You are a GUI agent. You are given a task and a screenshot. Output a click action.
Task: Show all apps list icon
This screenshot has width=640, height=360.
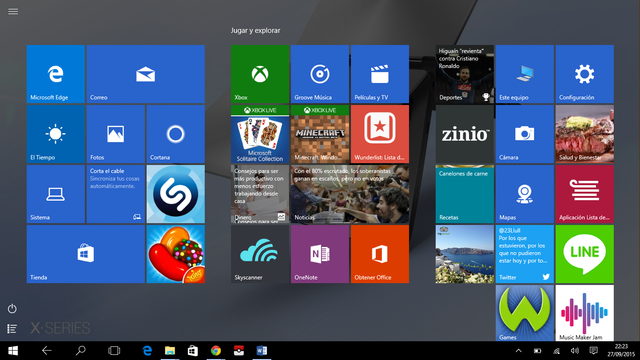coord(12,329)
